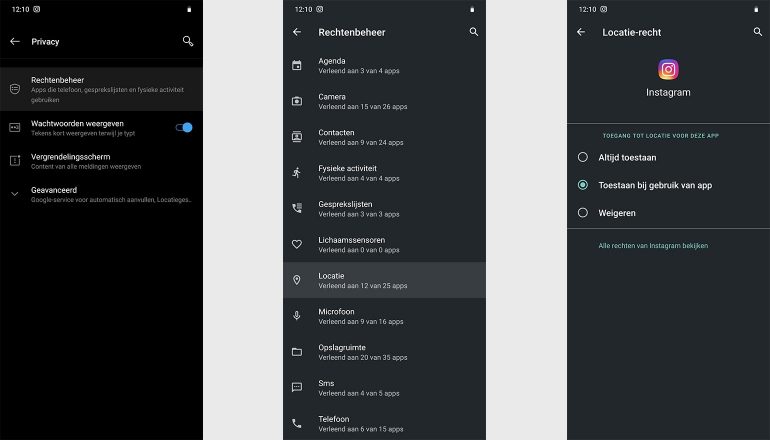Click back arrow on Privacy screen
Viewport: 770px width, 440px height.
point(15,42)
